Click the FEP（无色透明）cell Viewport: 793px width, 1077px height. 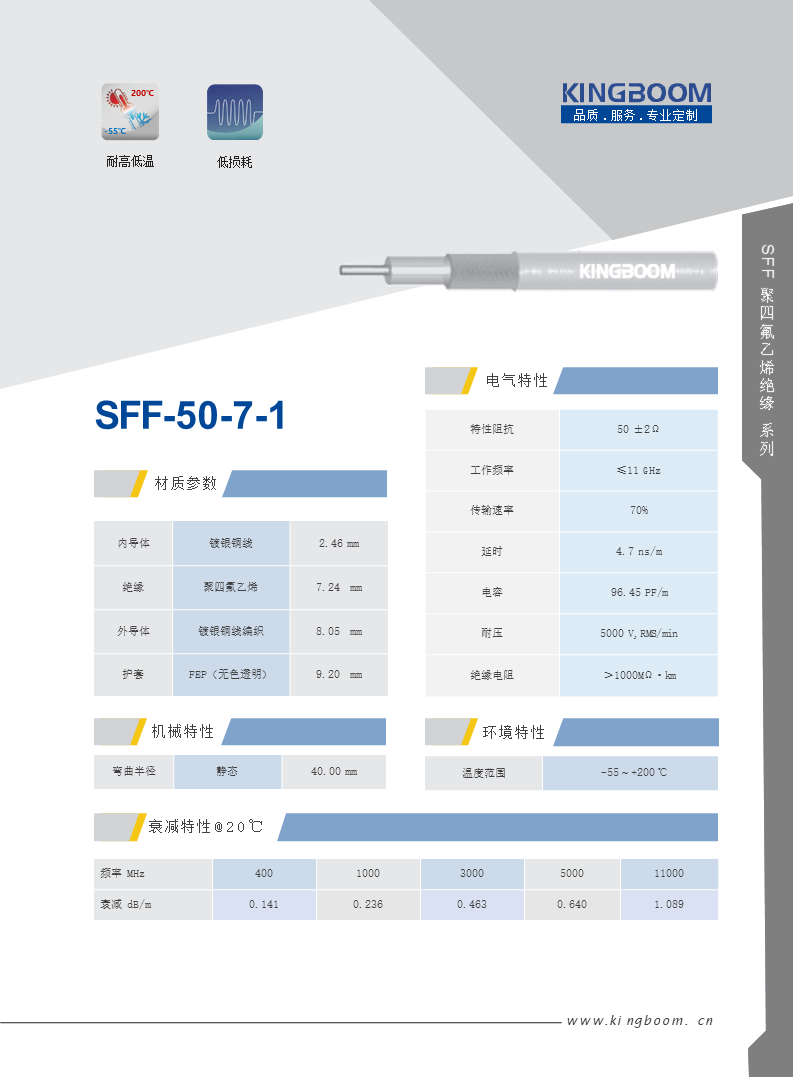click(x=231, y=674)
